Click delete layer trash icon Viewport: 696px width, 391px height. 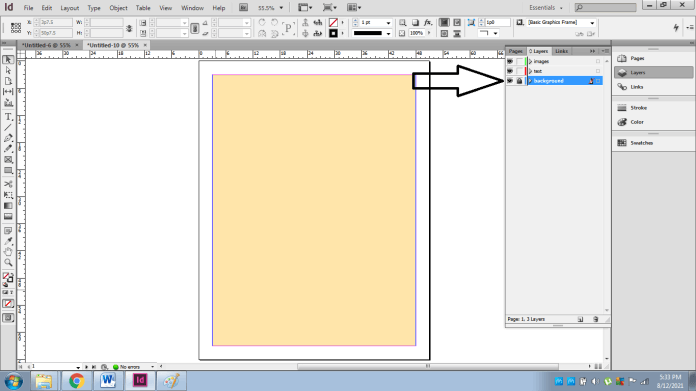pos(595,319)
